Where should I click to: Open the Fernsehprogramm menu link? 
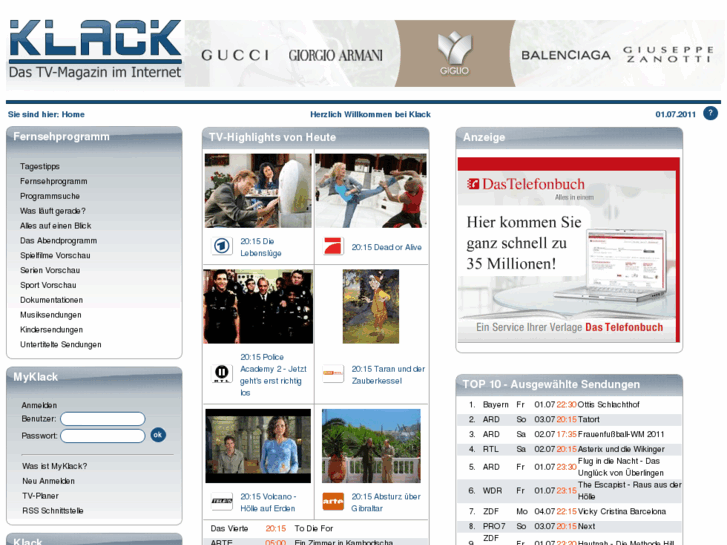[x=54, y=181]
